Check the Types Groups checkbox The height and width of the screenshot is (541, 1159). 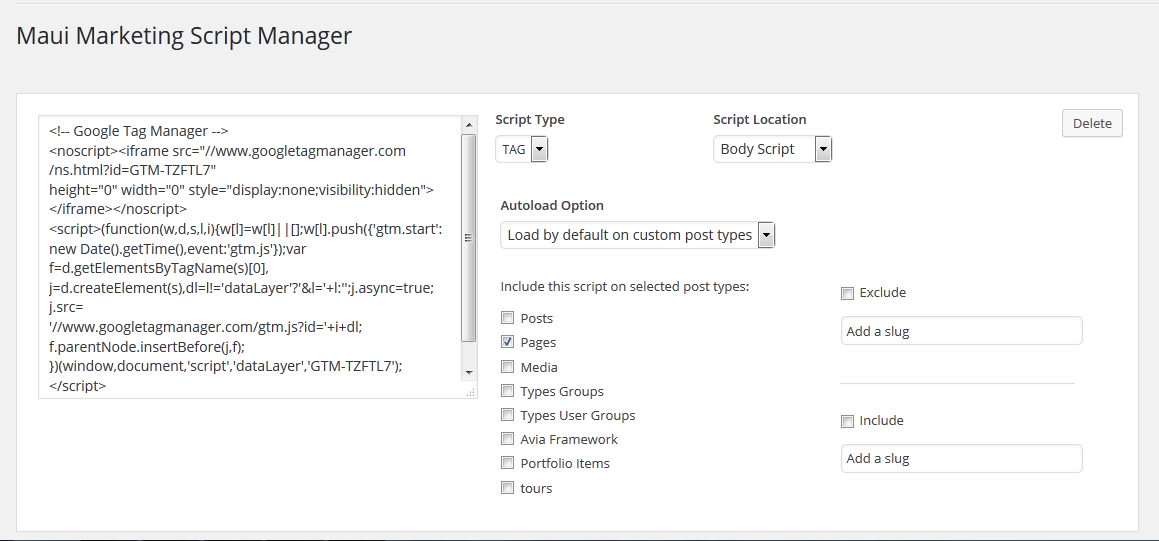tap(507, 391)
